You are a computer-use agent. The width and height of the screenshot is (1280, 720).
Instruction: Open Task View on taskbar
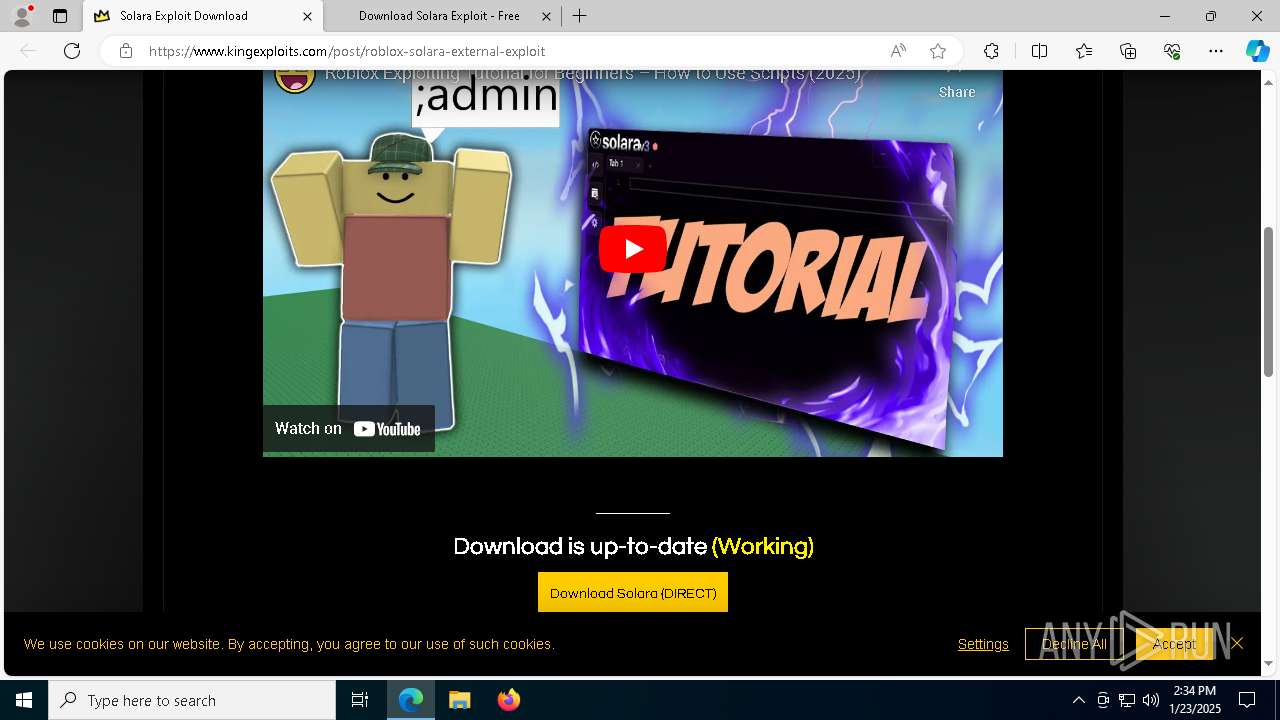click(x=360, y=700)
